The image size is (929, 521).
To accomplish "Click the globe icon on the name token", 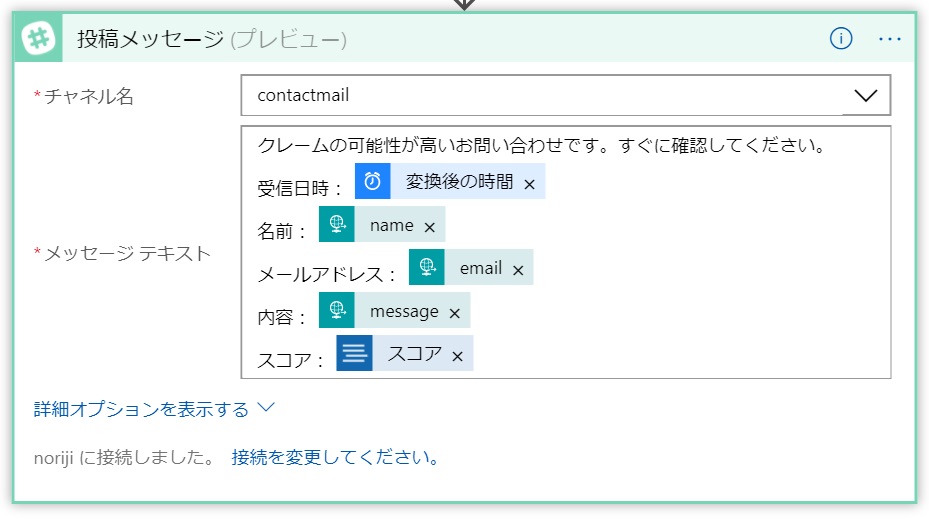I will pos(337,225).
